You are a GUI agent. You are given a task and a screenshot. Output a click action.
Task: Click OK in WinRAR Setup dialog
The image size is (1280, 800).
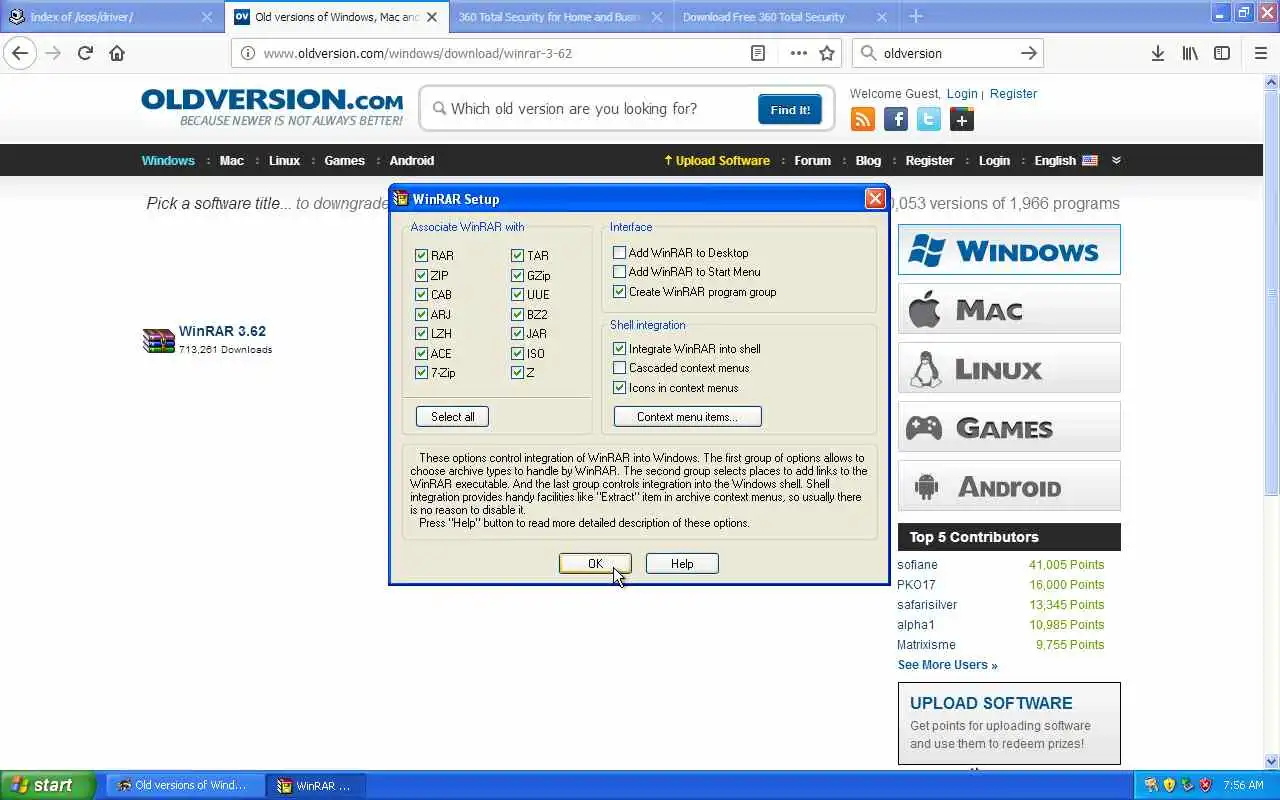595,564
